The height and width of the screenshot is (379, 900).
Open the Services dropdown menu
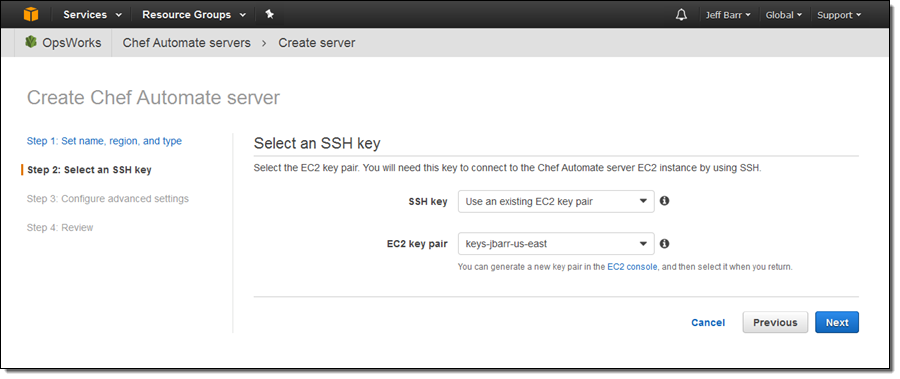pyautogui.click(x=92, y=15)
